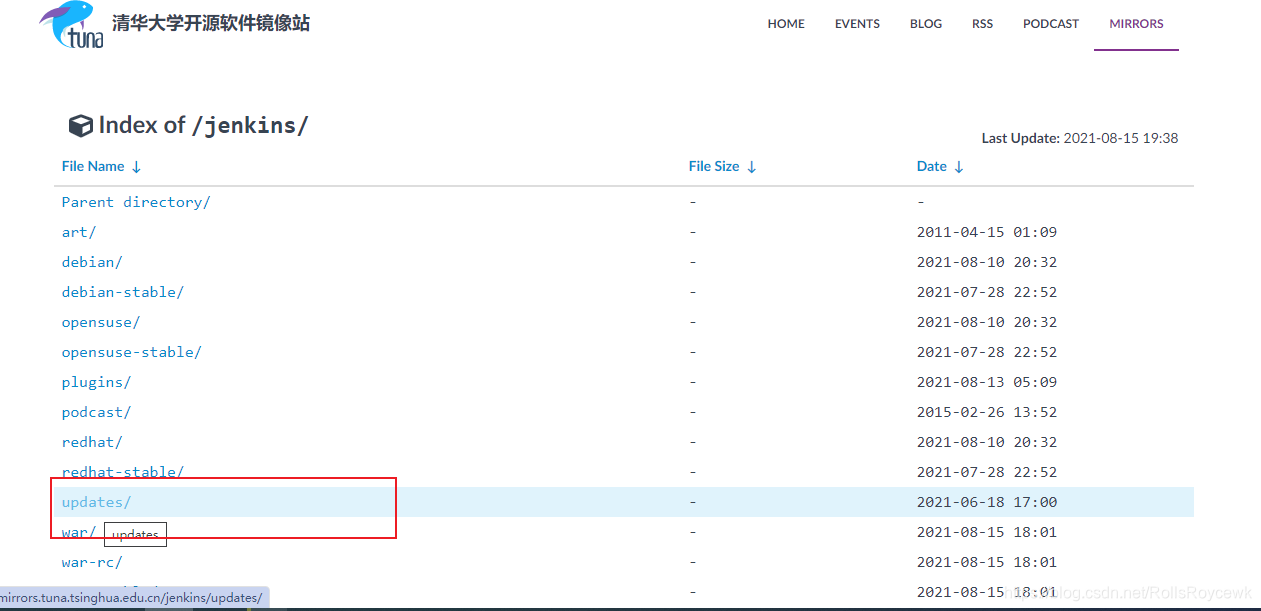Open the redhat-stable/ directory
Viewport: 1261px width, 611px height.
123,472
